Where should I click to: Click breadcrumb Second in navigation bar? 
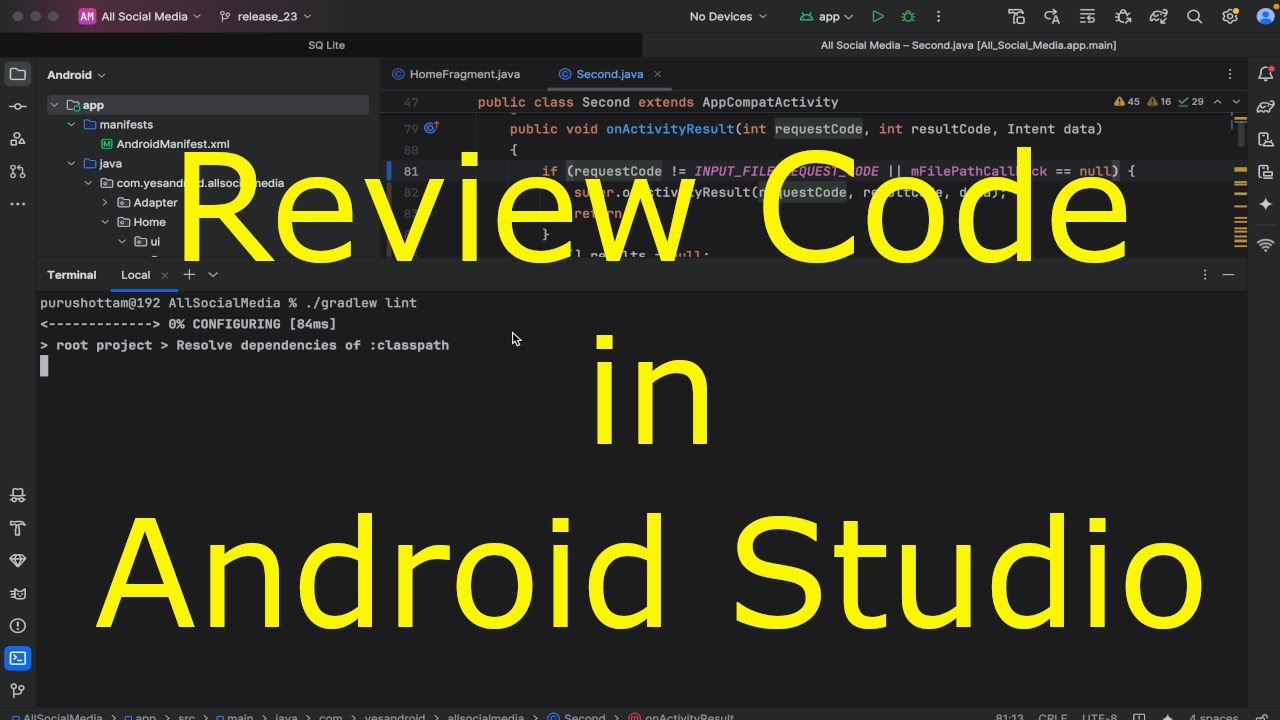click(x=578, y=716)
